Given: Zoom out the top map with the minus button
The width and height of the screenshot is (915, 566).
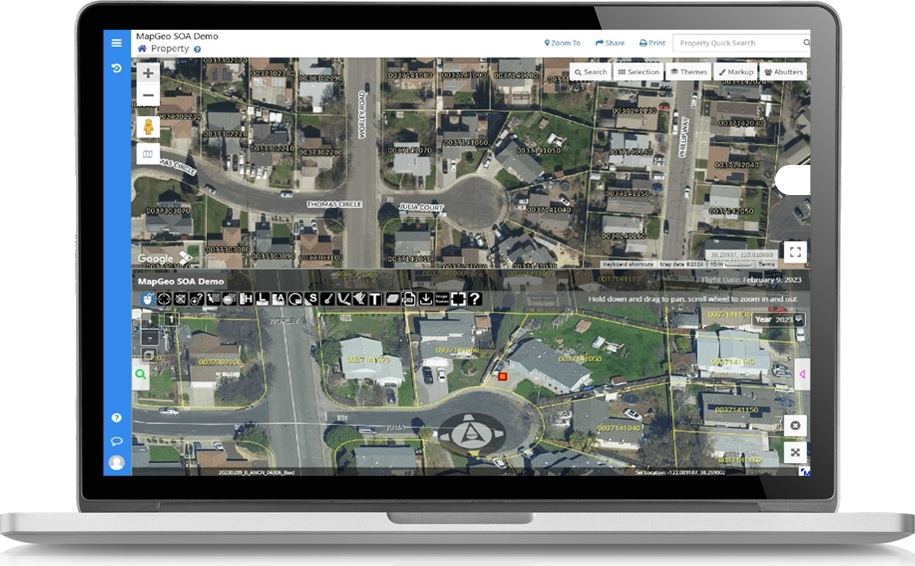Looking at the screenshot, I should point(148,95).
